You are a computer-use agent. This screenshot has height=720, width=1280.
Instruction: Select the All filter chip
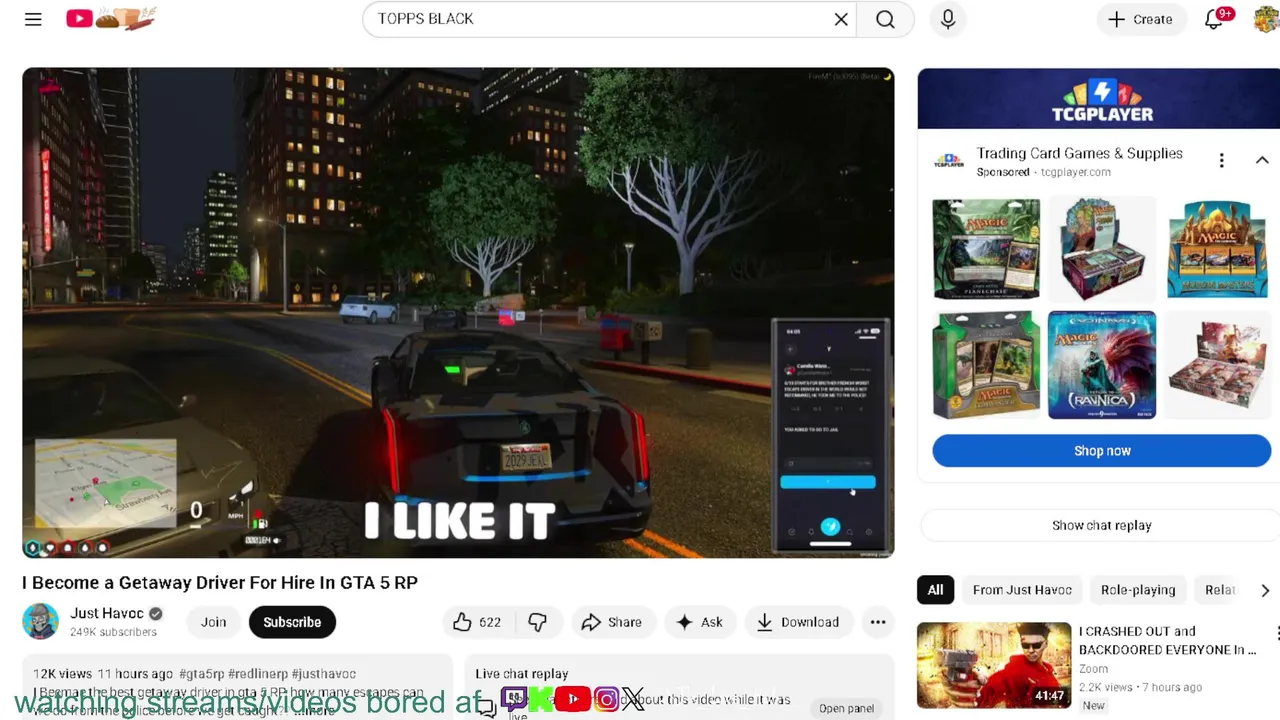point(935,590)
